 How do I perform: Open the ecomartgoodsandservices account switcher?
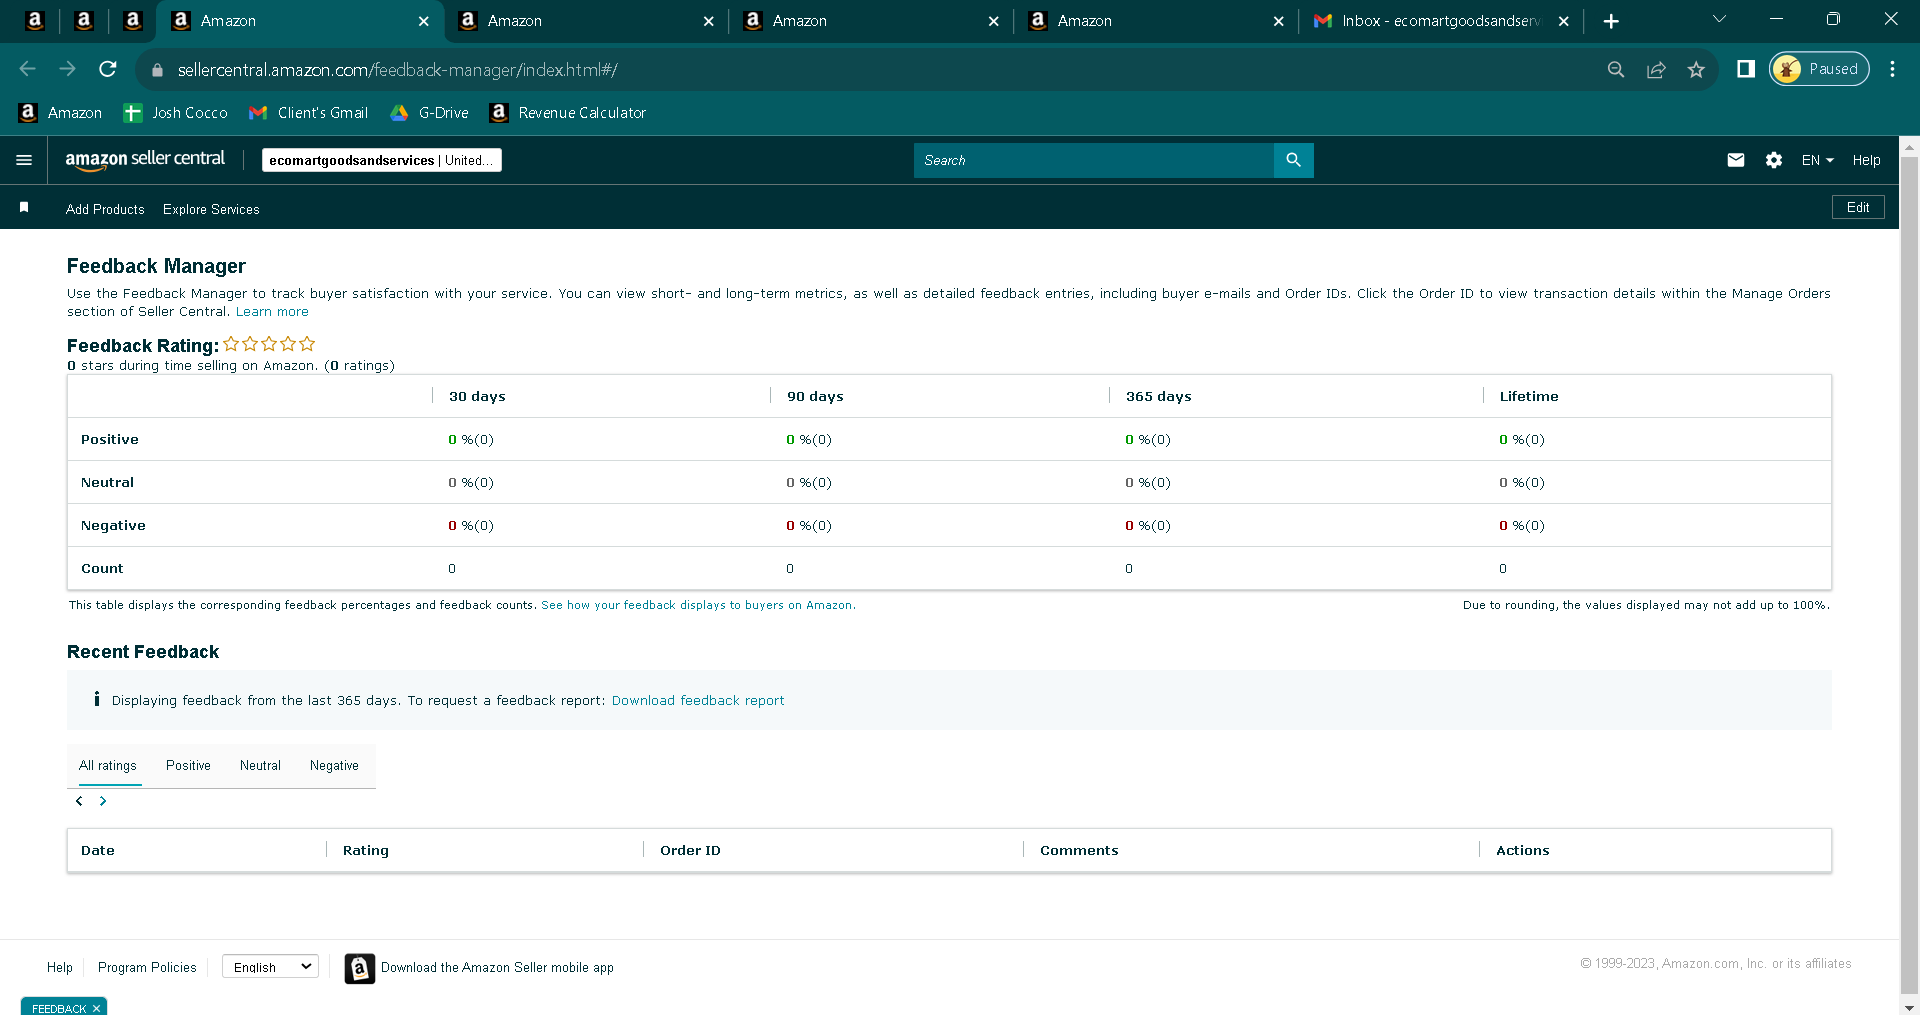(382, 160)
